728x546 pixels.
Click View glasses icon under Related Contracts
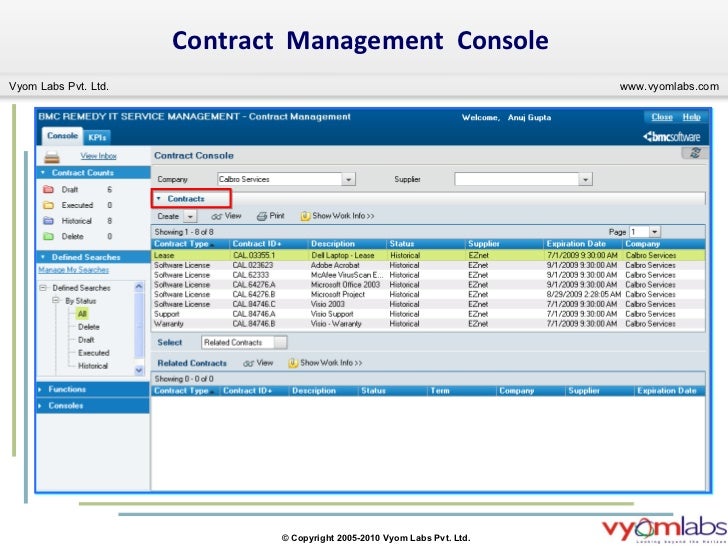pos(248,364)
